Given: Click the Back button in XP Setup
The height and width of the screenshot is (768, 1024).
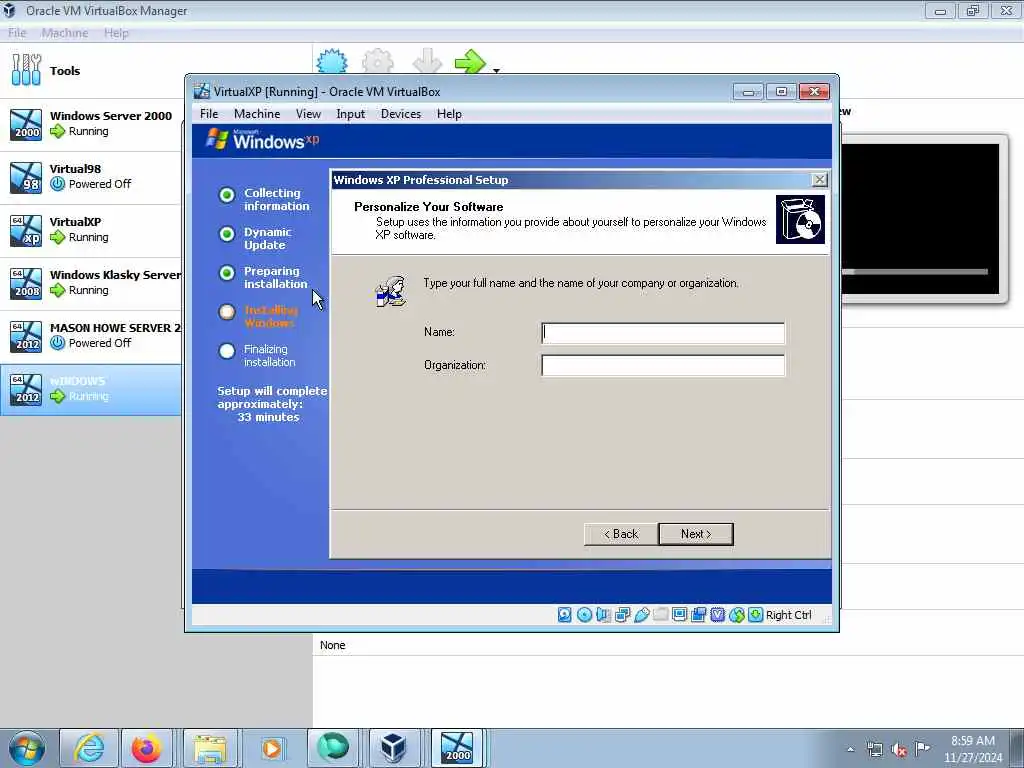Looking at the screenshot, I should 621,534.
